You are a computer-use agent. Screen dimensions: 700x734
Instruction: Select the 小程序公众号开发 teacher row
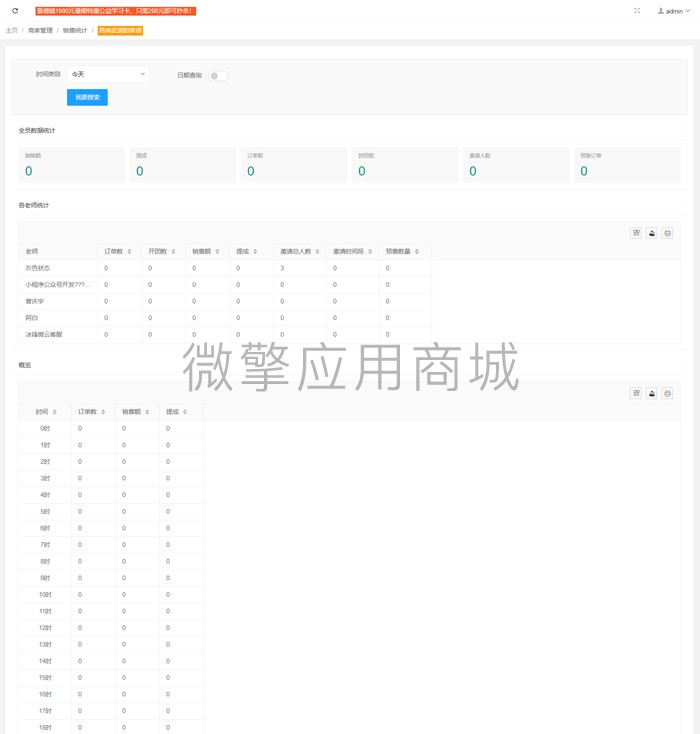(225, 285)
